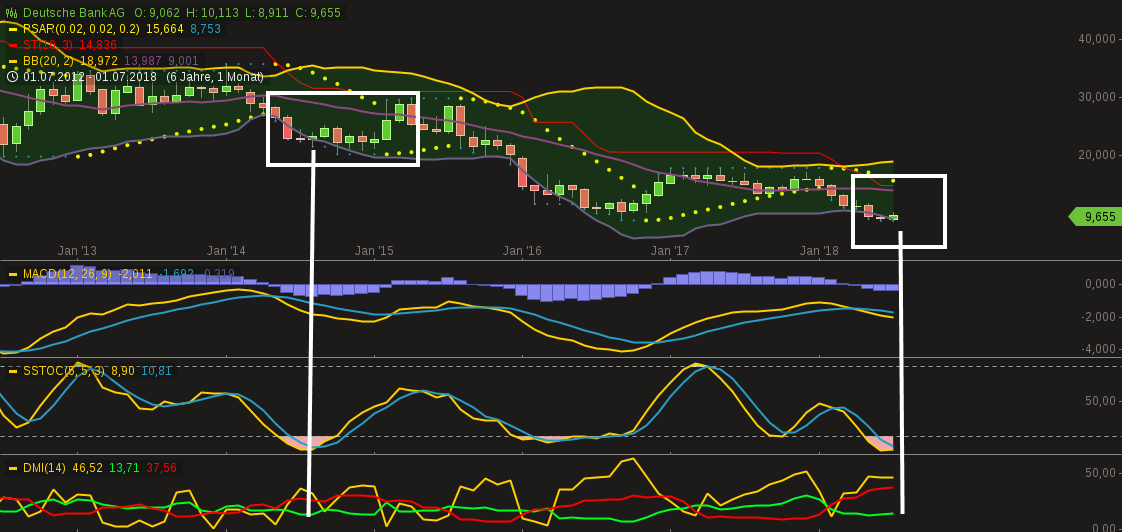Click the candlestick chart-type icon beside Deutsche Bank AG
This screenshot has height=532, width=1122.
click(x=12, y=13)
